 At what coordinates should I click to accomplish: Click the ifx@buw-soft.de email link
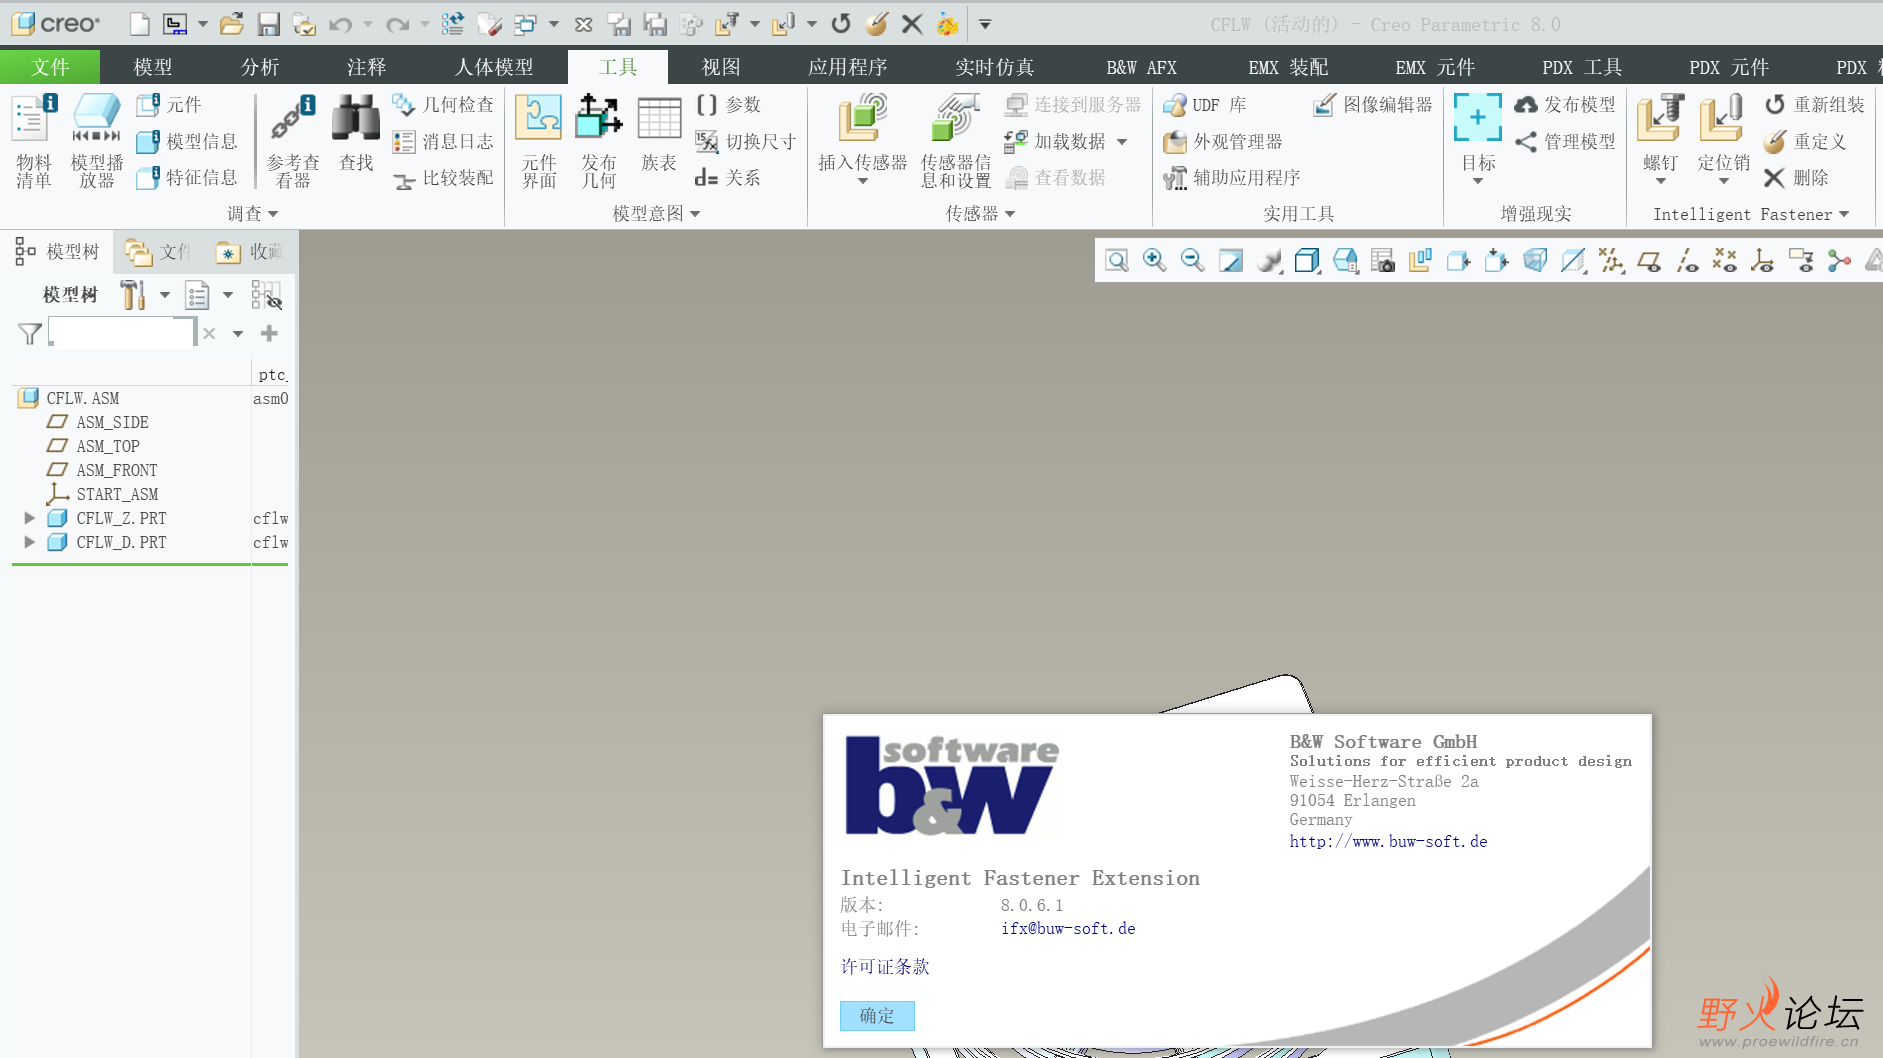click(1068, 929)
